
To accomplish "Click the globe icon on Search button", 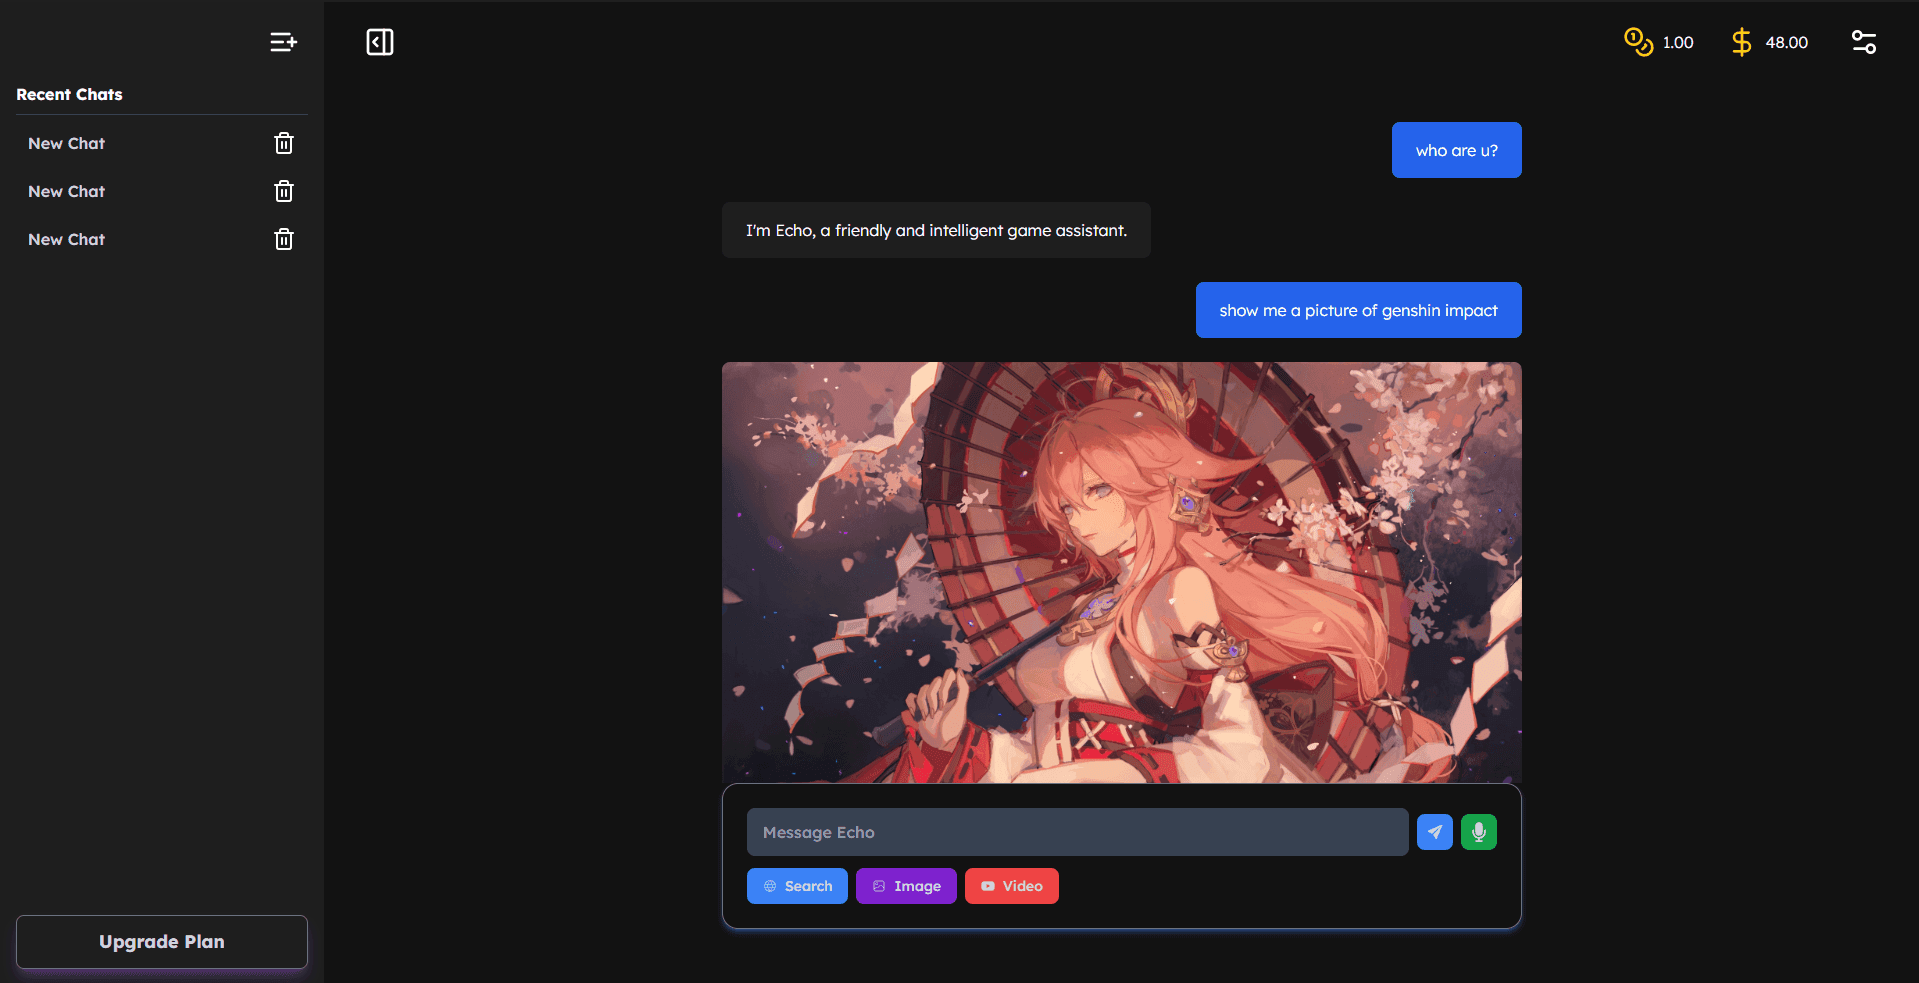I will (769, 886).
